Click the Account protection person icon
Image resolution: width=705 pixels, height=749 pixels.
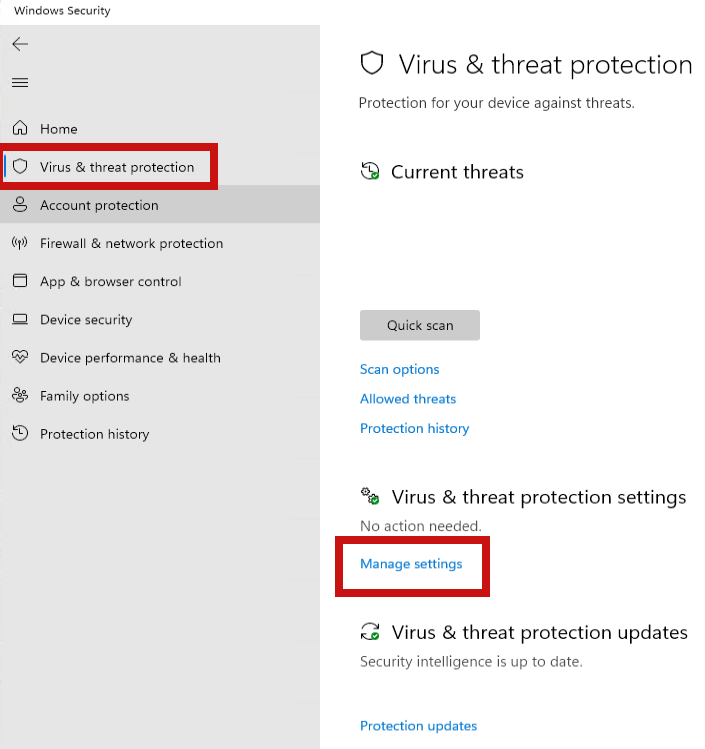tap(20, 204)
